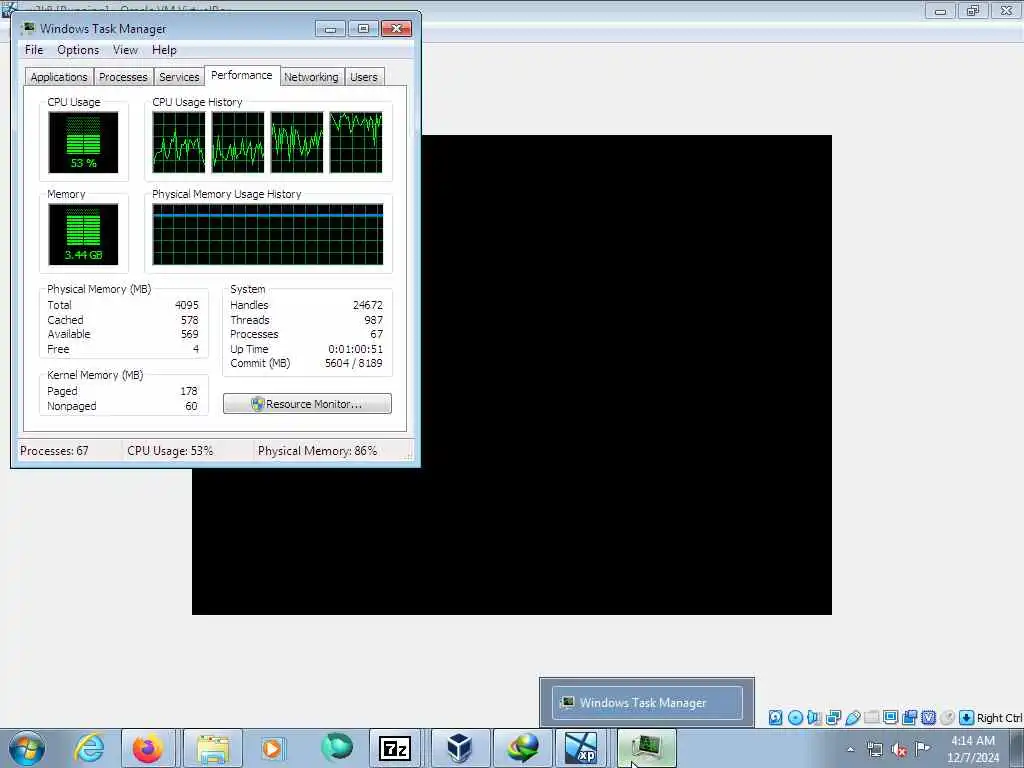The width and height of the screenshot is (1024, 768).
Task: Click the first CPU Usage History graph
Action: (178, 142)
